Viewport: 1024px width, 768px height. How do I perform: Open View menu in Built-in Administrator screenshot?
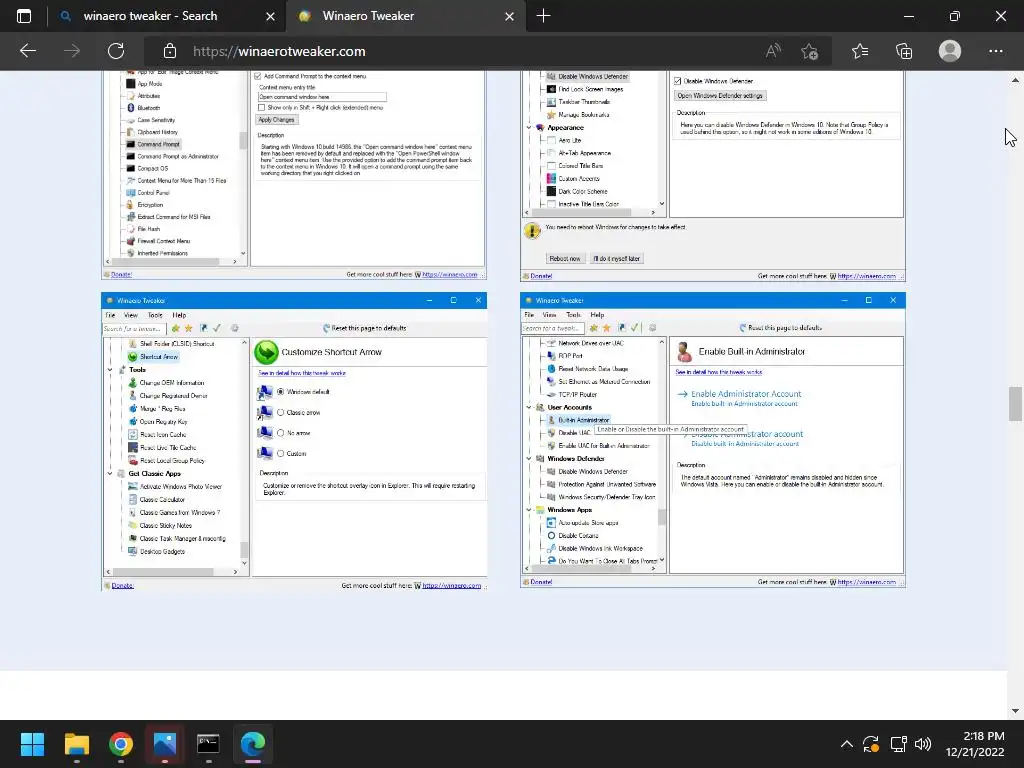coord(549,315)
